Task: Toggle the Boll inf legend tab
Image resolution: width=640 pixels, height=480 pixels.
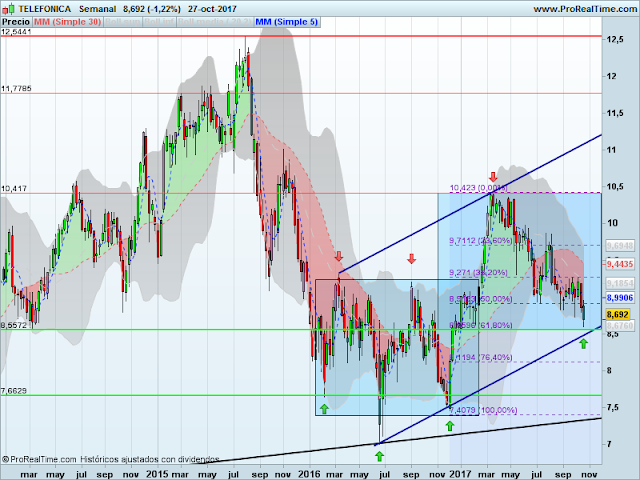Action: 159,22
